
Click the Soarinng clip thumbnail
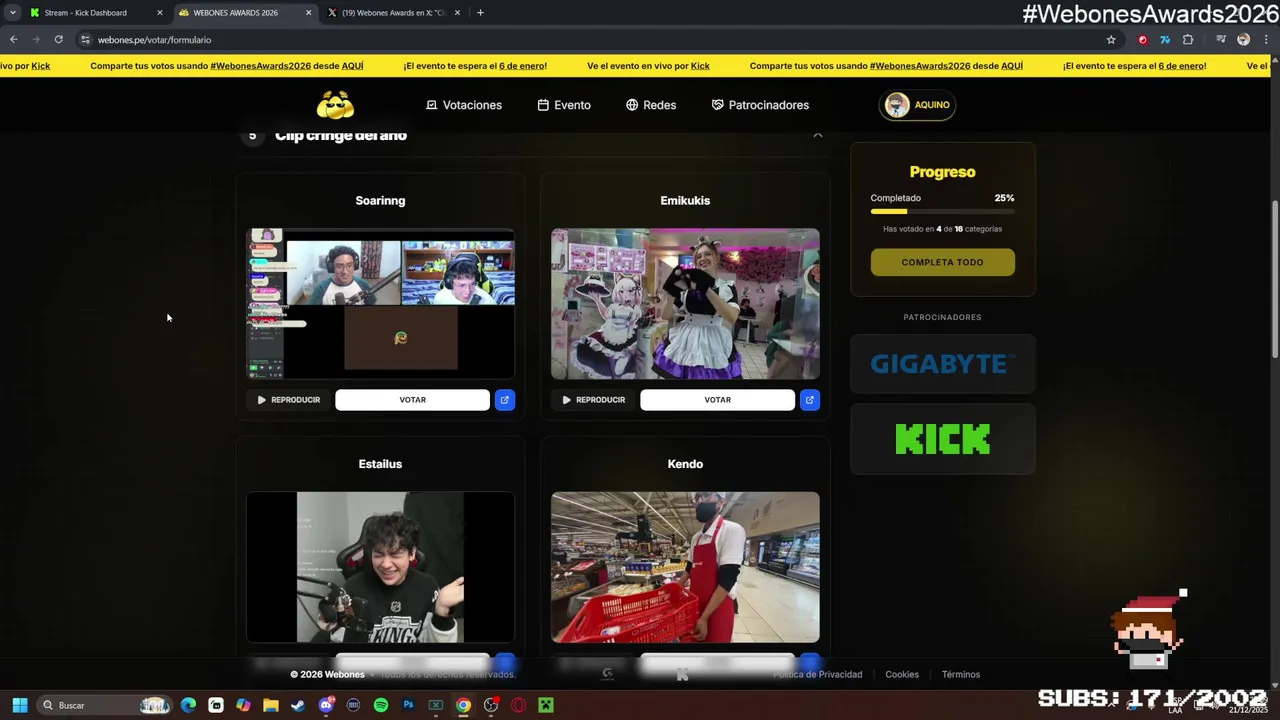pyautogui.click(x=381, y=304)
